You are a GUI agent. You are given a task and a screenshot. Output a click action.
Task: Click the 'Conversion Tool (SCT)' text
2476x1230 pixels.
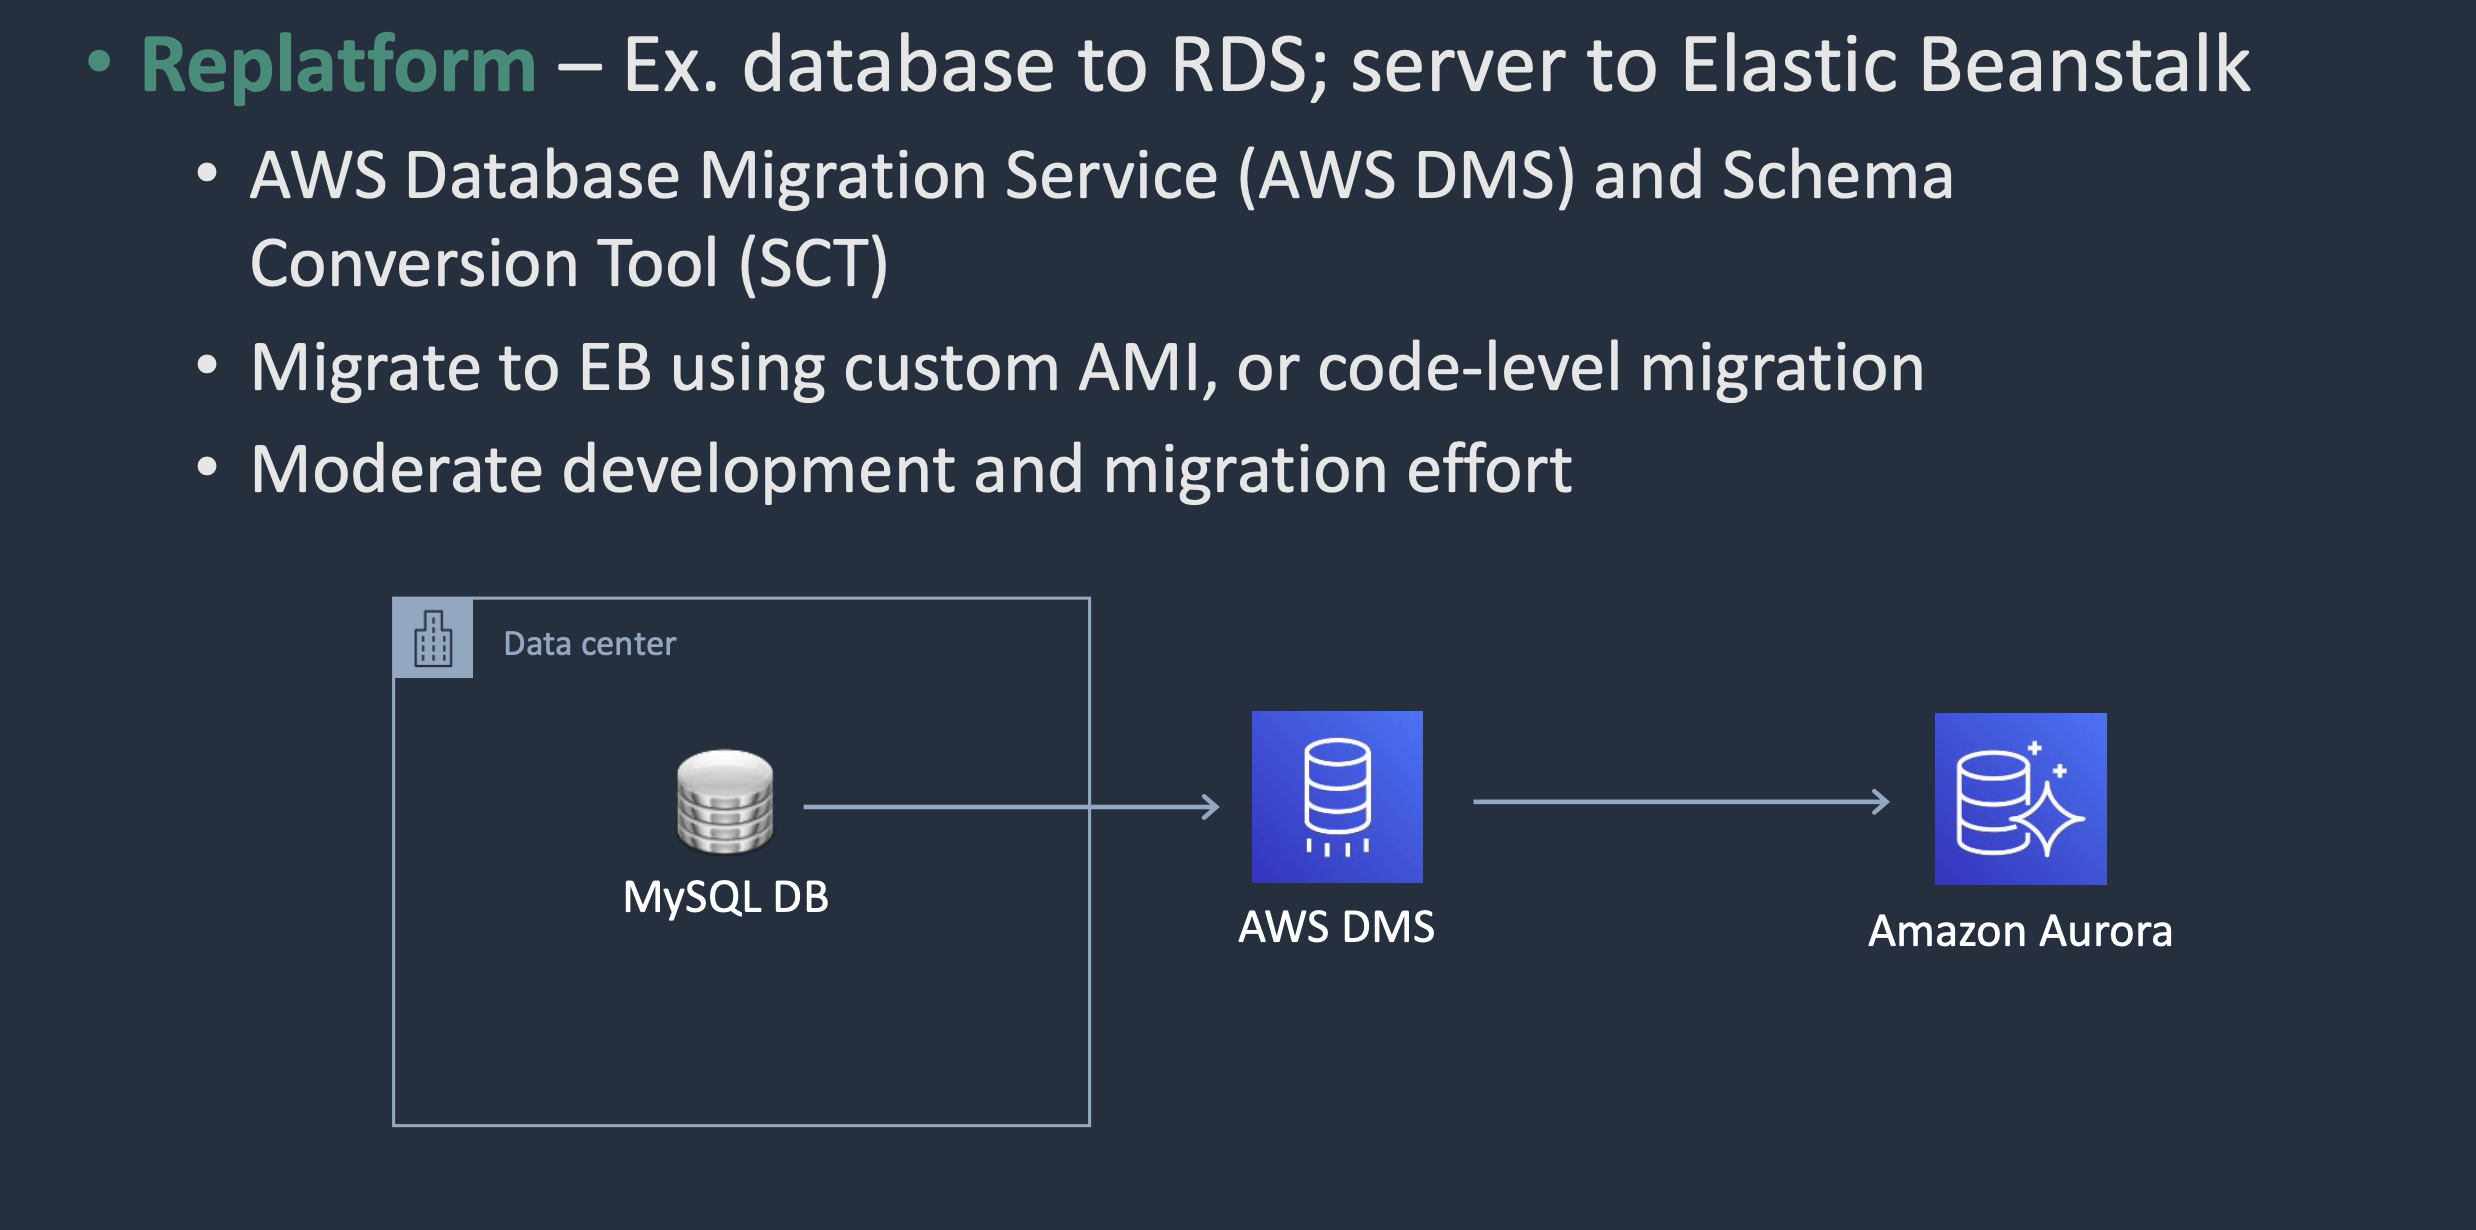click(x=569, y=264)
